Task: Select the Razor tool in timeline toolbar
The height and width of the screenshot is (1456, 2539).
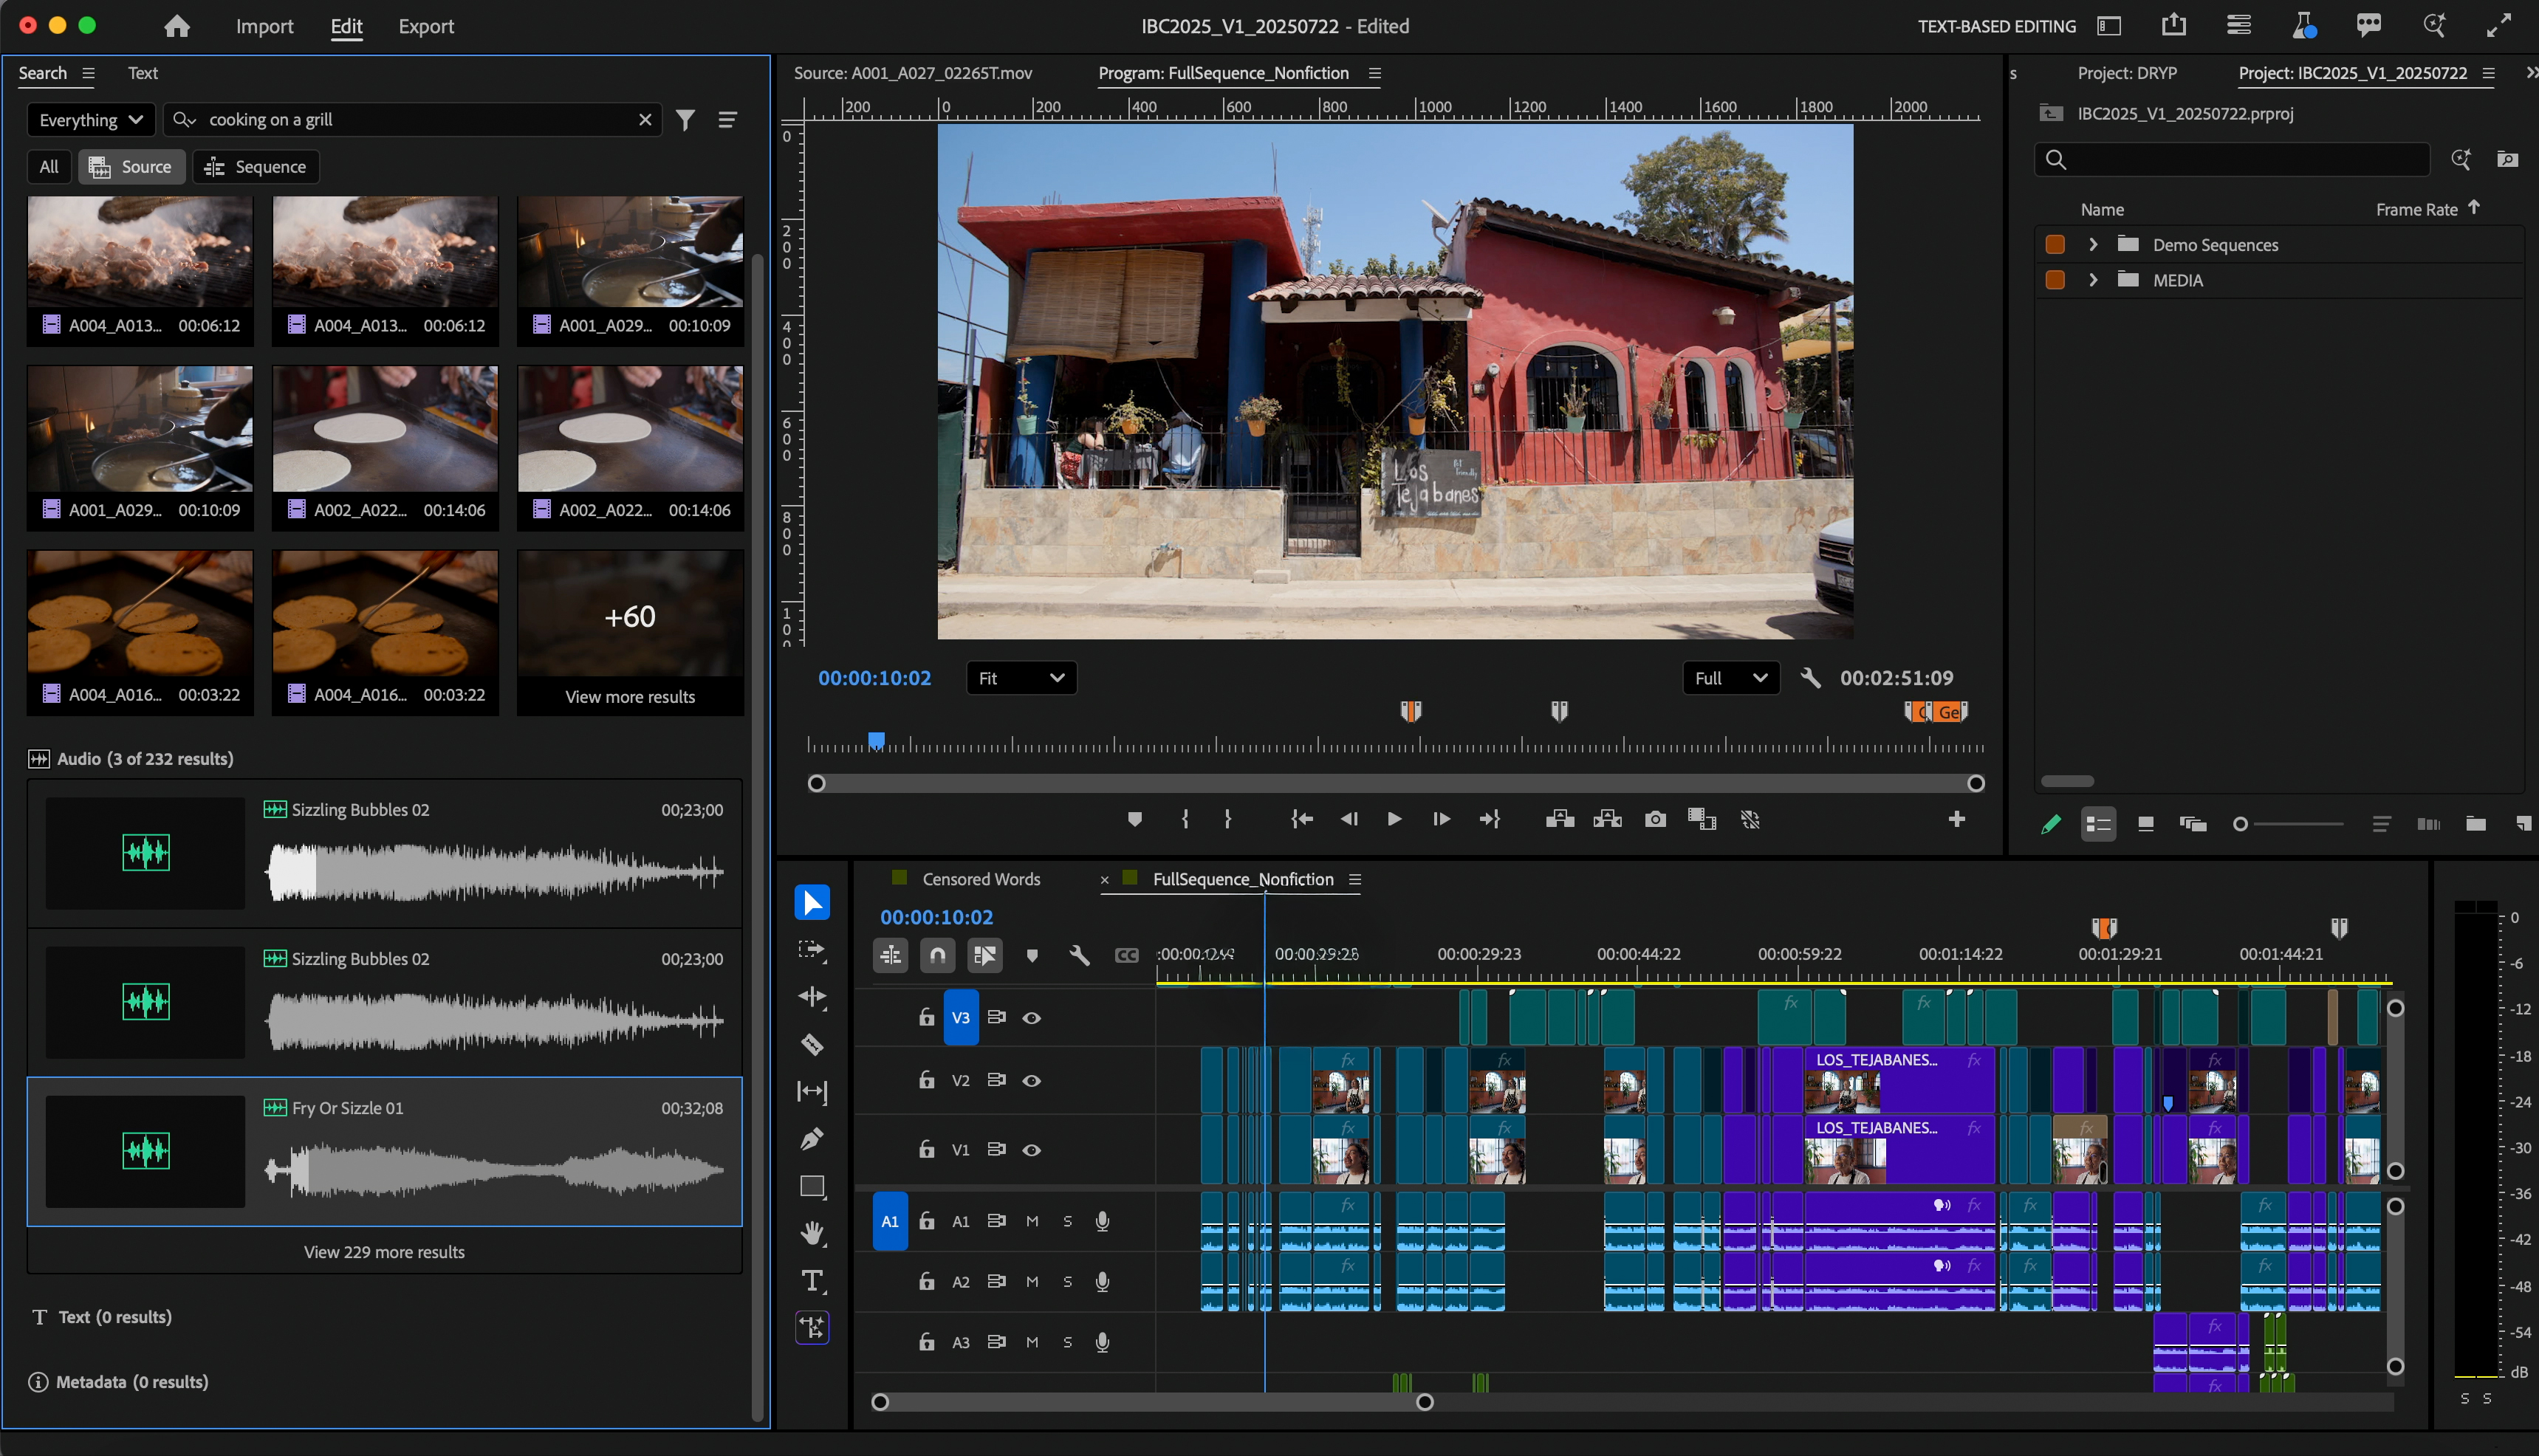Action: (x=812, y=1044)
